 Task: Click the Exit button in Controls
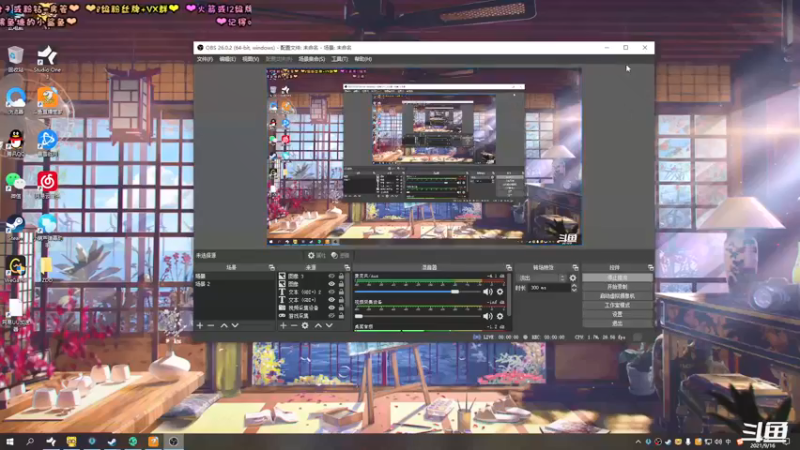[x=617, y=323]
